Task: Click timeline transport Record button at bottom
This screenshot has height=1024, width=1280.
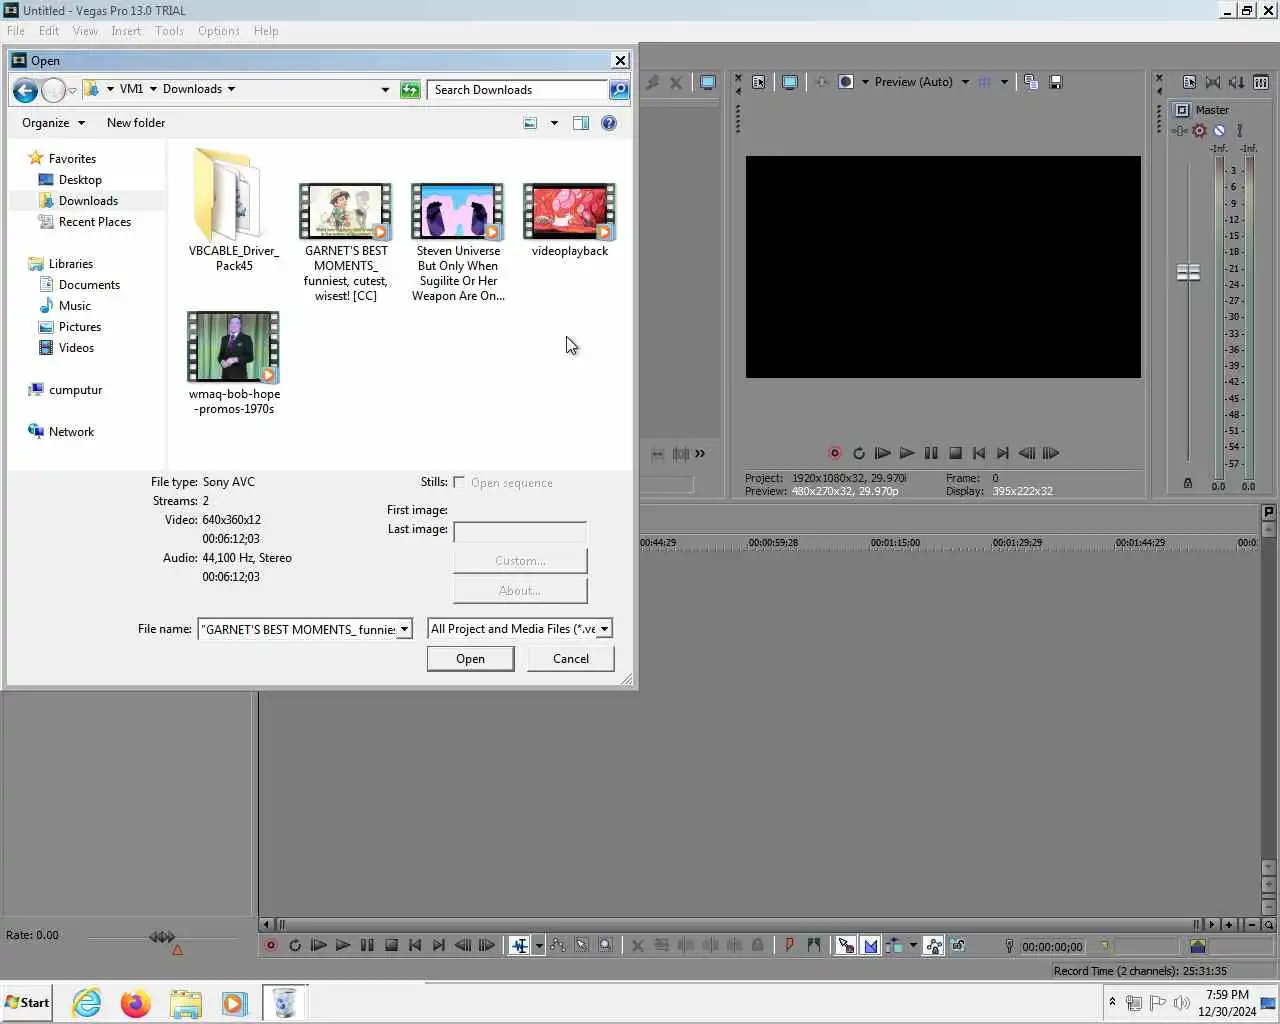Action: pos(271,945)
